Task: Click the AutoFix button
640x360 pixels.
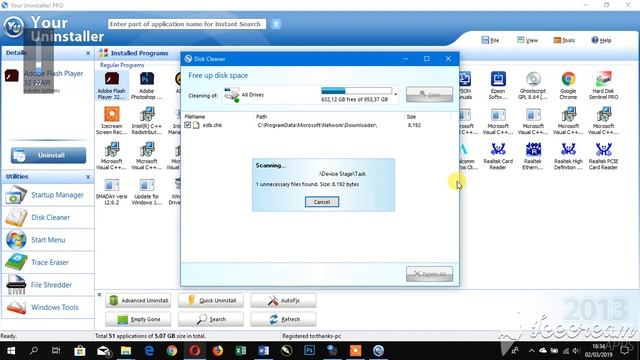Action: pyautogui.click(x=283, y=300)
